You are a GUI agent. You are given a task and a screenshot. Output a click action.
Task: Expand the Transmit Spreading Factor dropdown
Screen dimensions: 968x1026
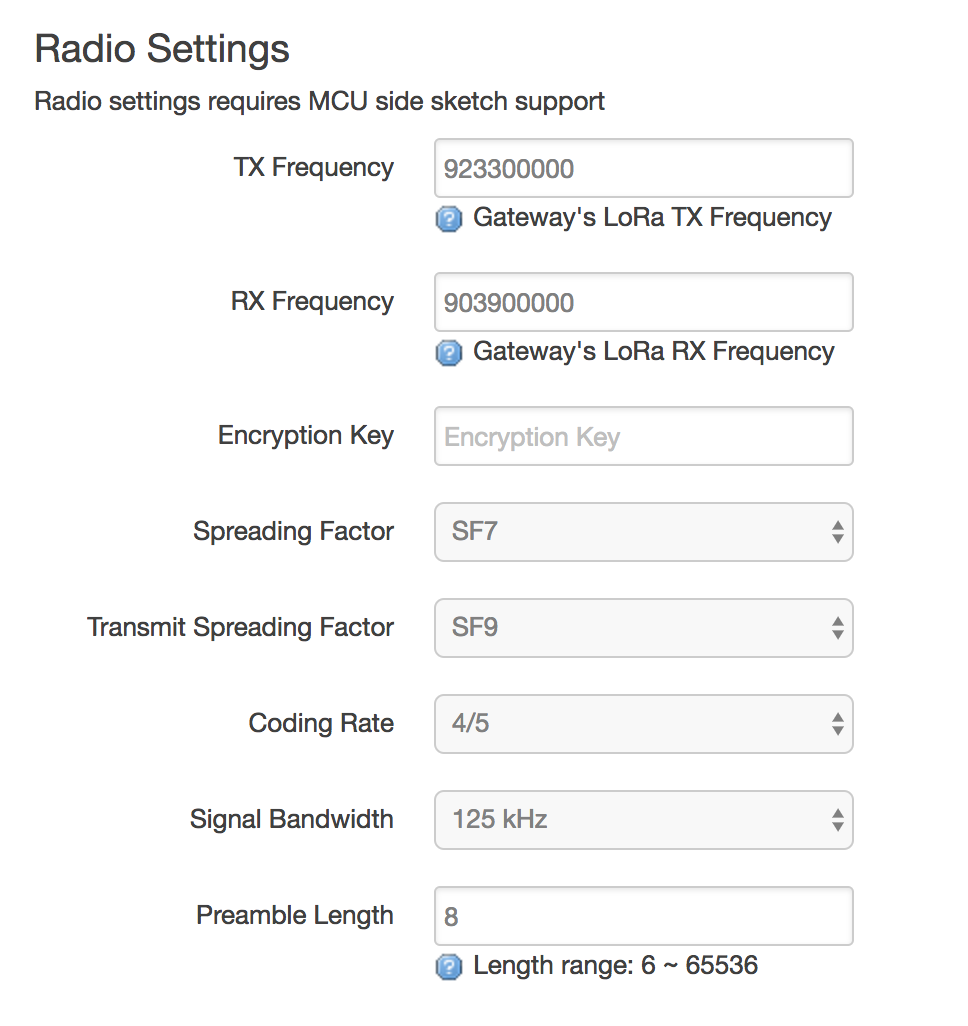643,628
